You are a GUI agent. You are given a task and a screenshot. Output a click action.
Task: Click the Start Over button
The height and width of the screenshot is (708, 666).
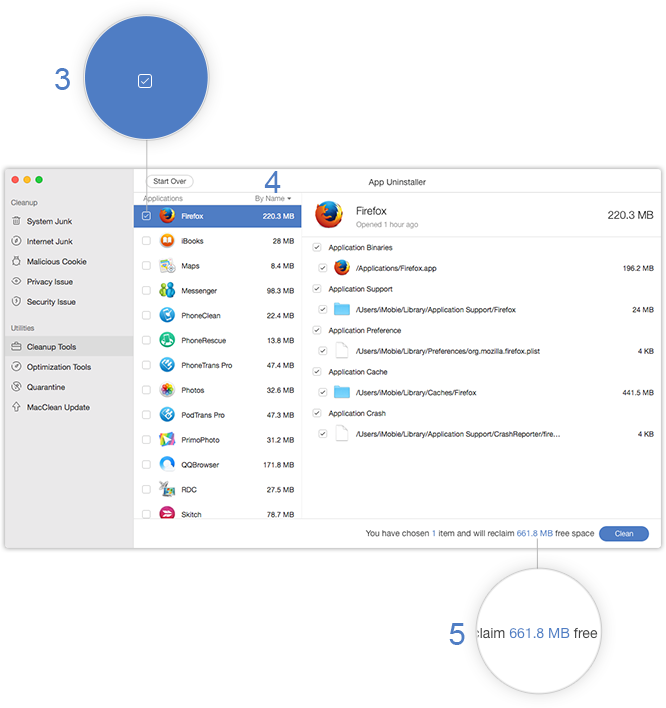[170, 181]
